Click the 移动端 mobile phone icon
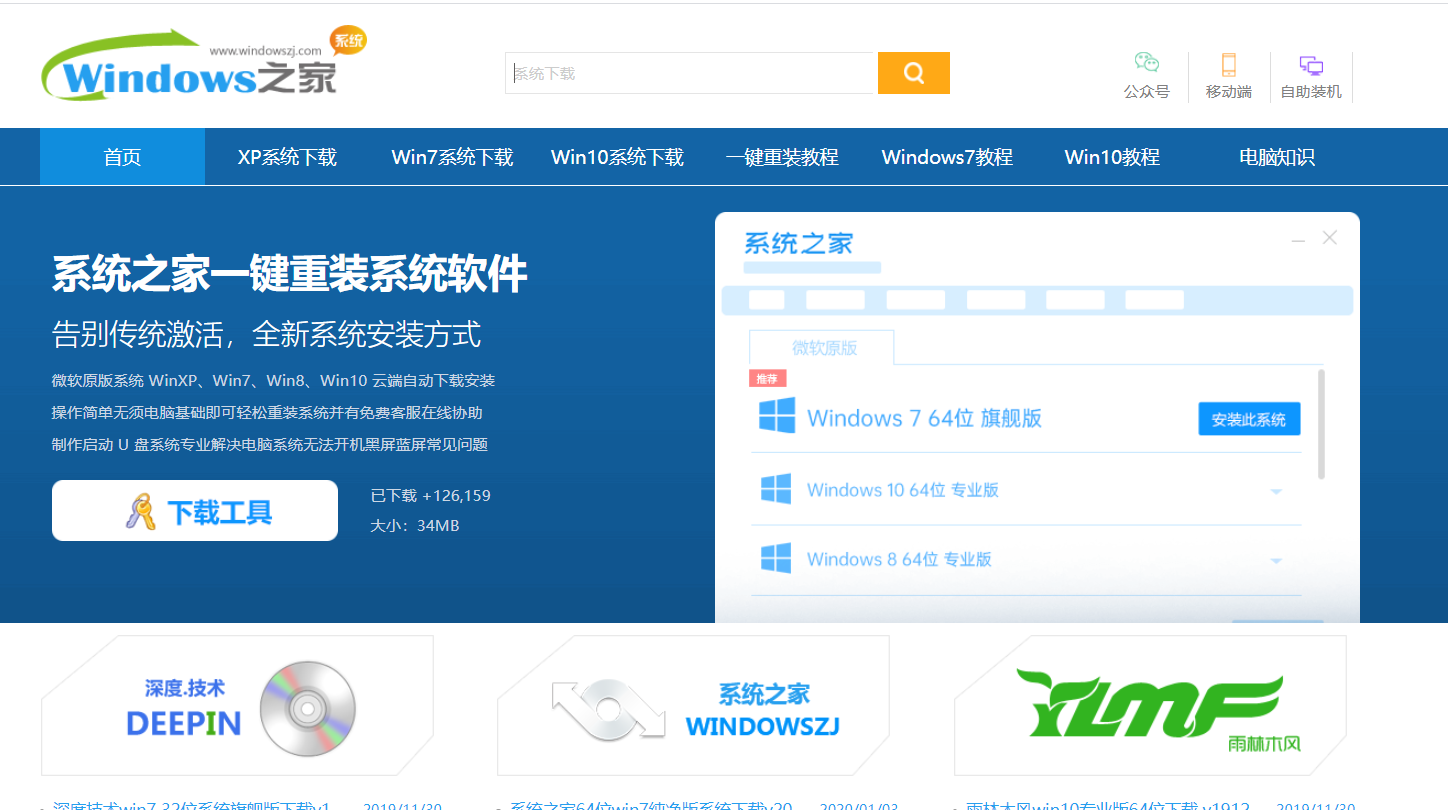Viewport: 1448px width, 810px height. tap(1228, 62)
